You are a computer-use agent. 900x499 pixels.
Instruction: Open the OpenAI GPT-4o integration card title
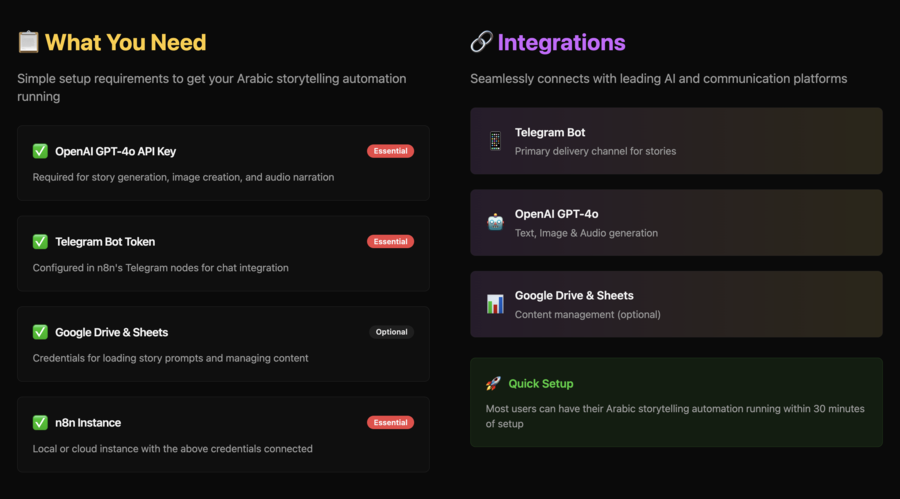(x=556, y=214)
